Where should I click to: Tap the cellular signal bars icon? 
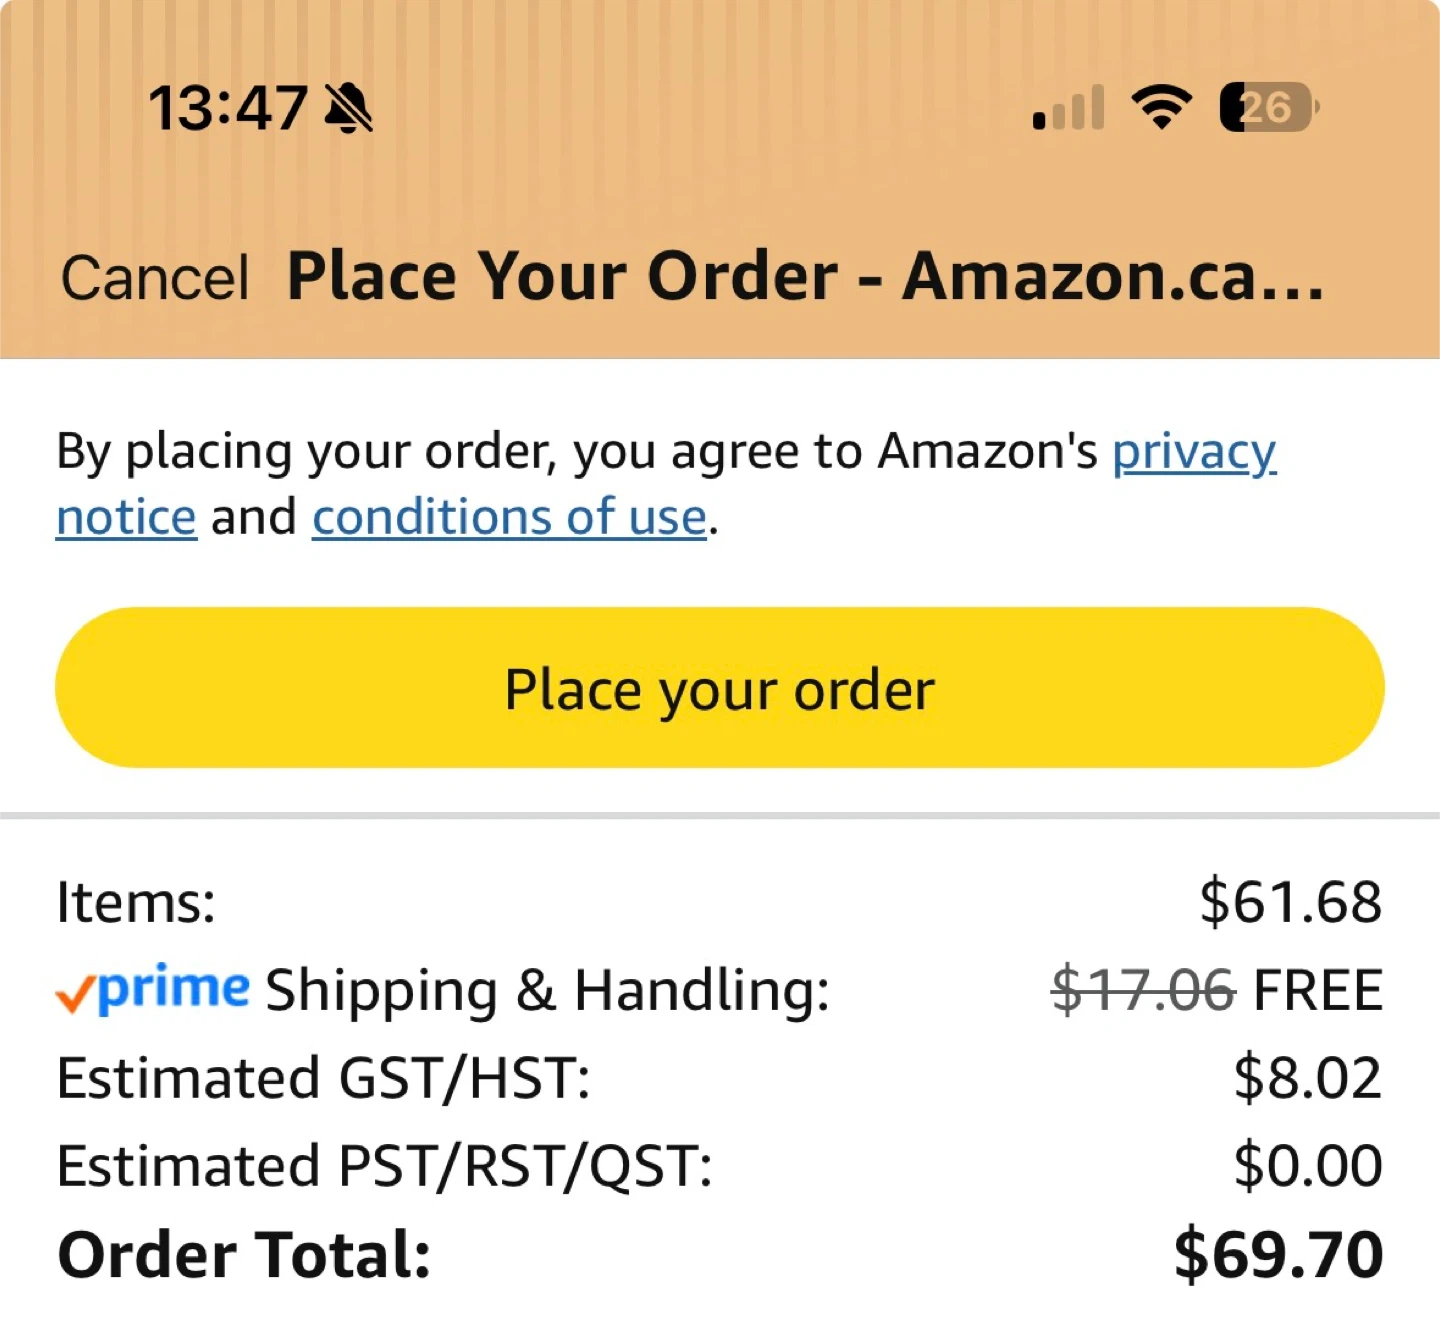(x=1069, y=108)
